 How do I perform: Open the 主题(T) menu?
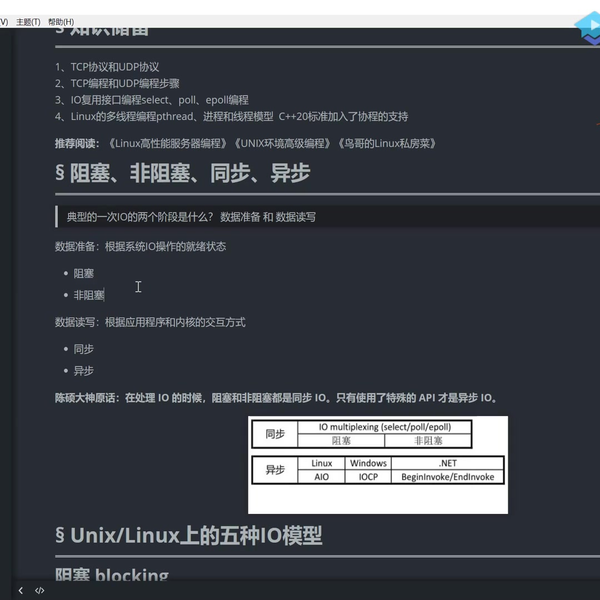28,22
